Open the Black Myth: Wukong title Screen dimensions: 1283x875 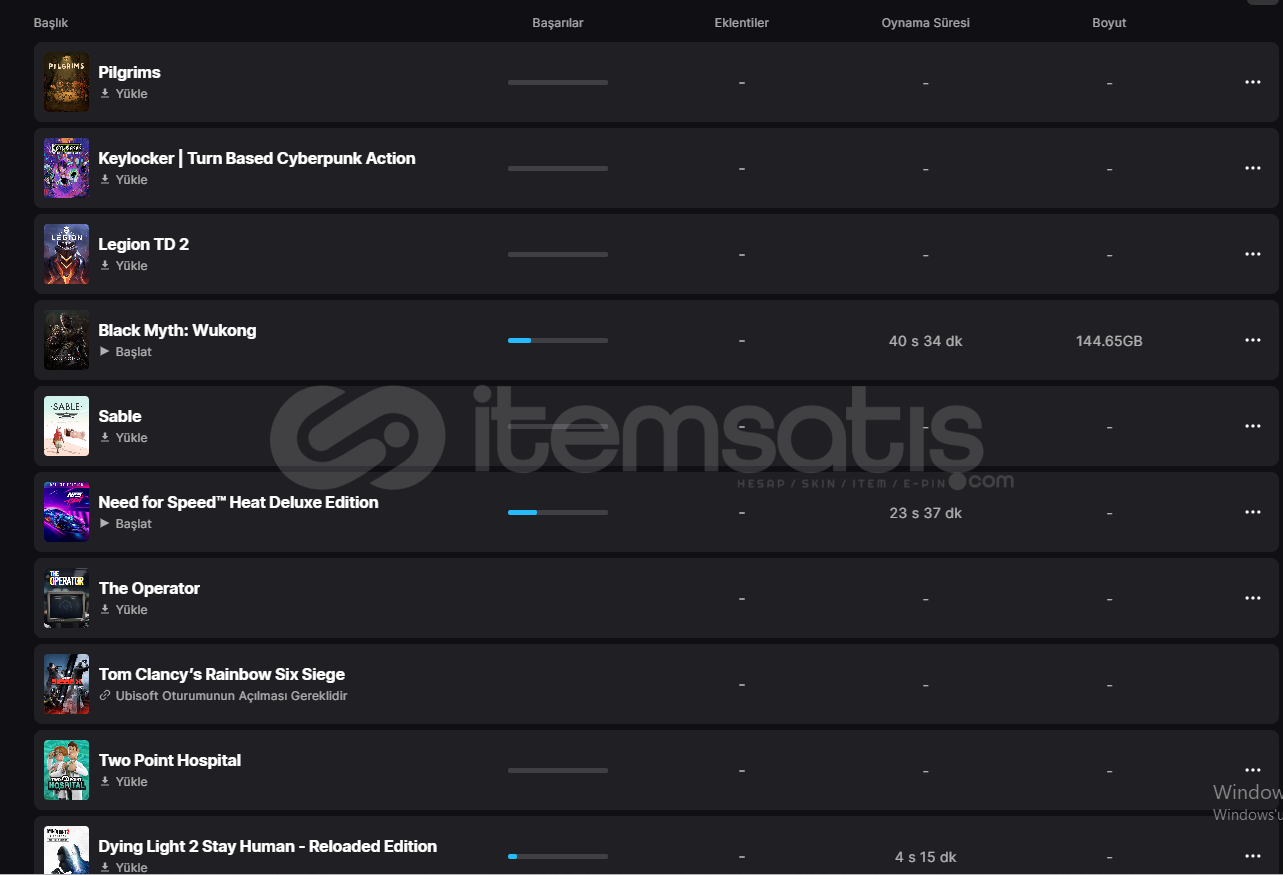point(177,330)
